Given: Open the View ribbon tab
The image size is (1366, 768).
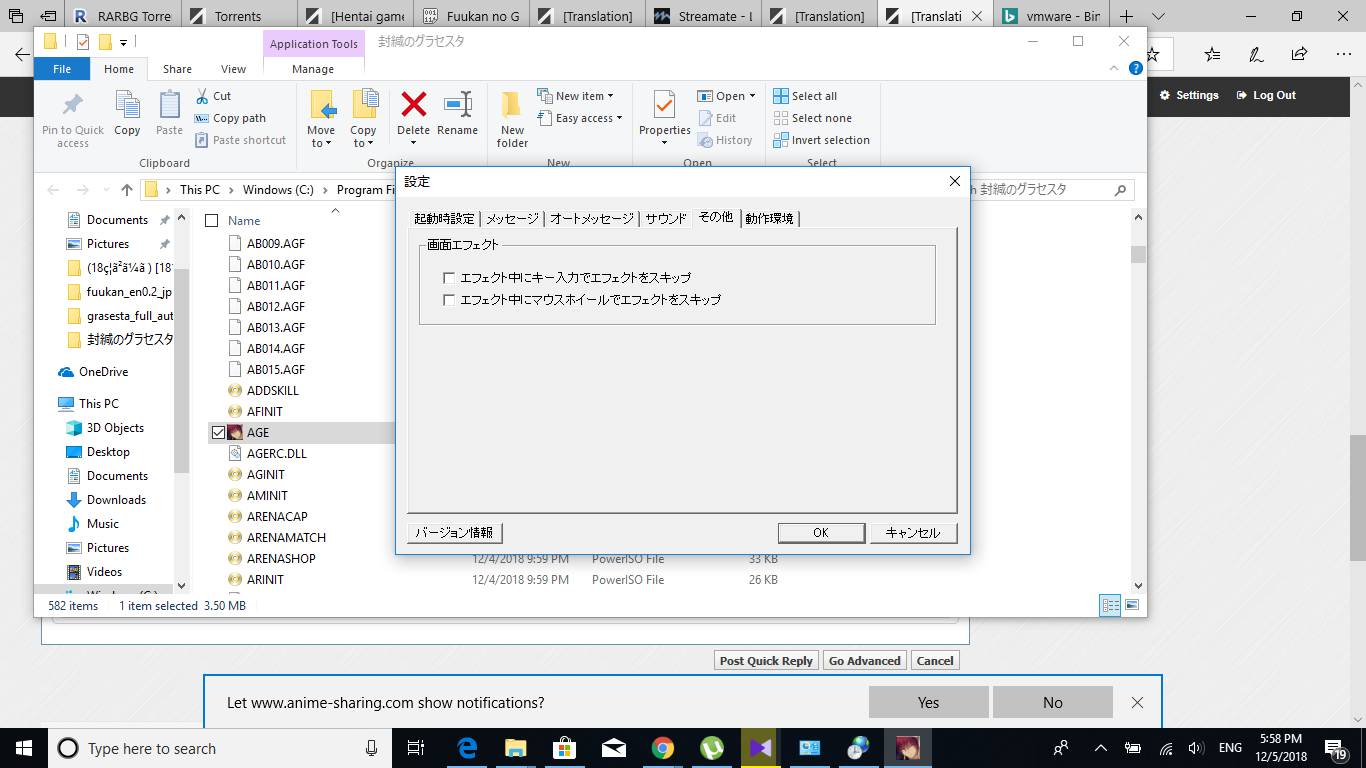Looking at the screenshot, I should 233,69.
